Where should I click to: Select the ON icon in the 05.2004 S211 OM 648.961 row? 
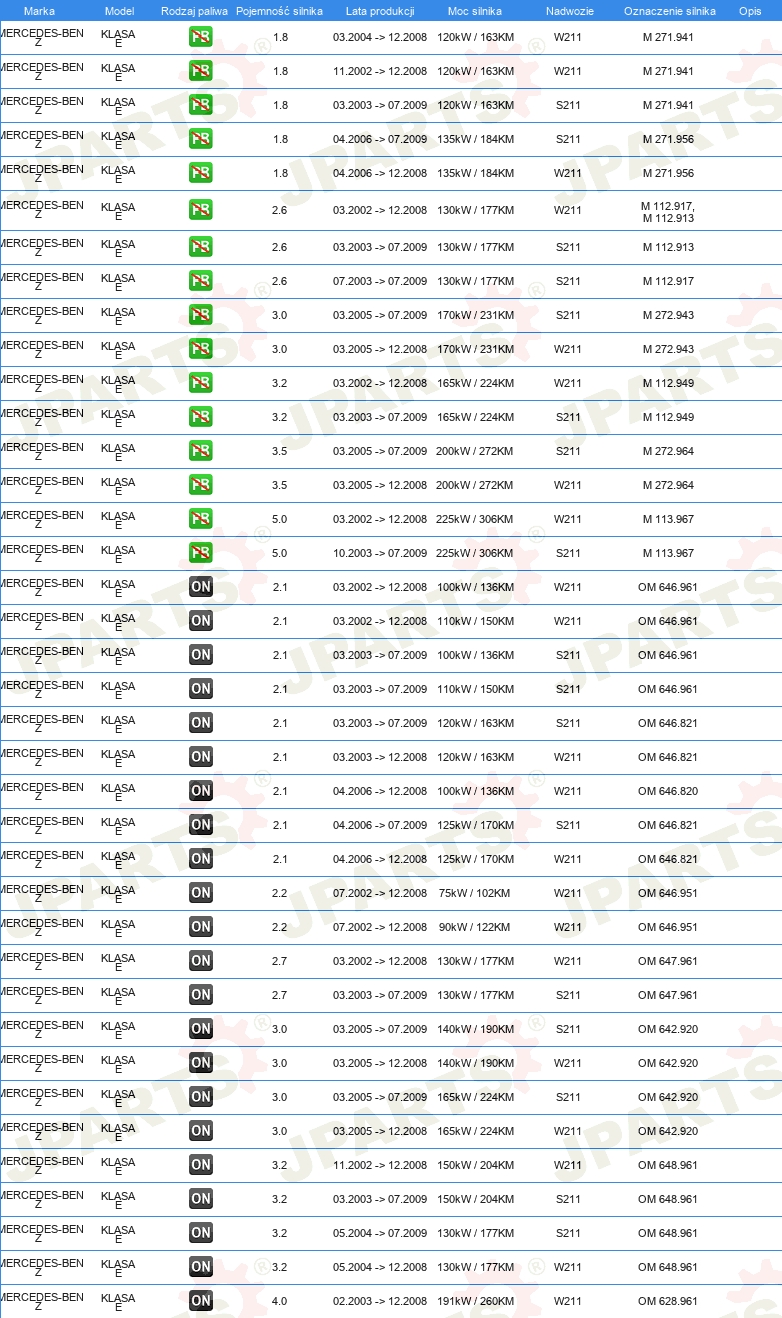click(200, 1234)
